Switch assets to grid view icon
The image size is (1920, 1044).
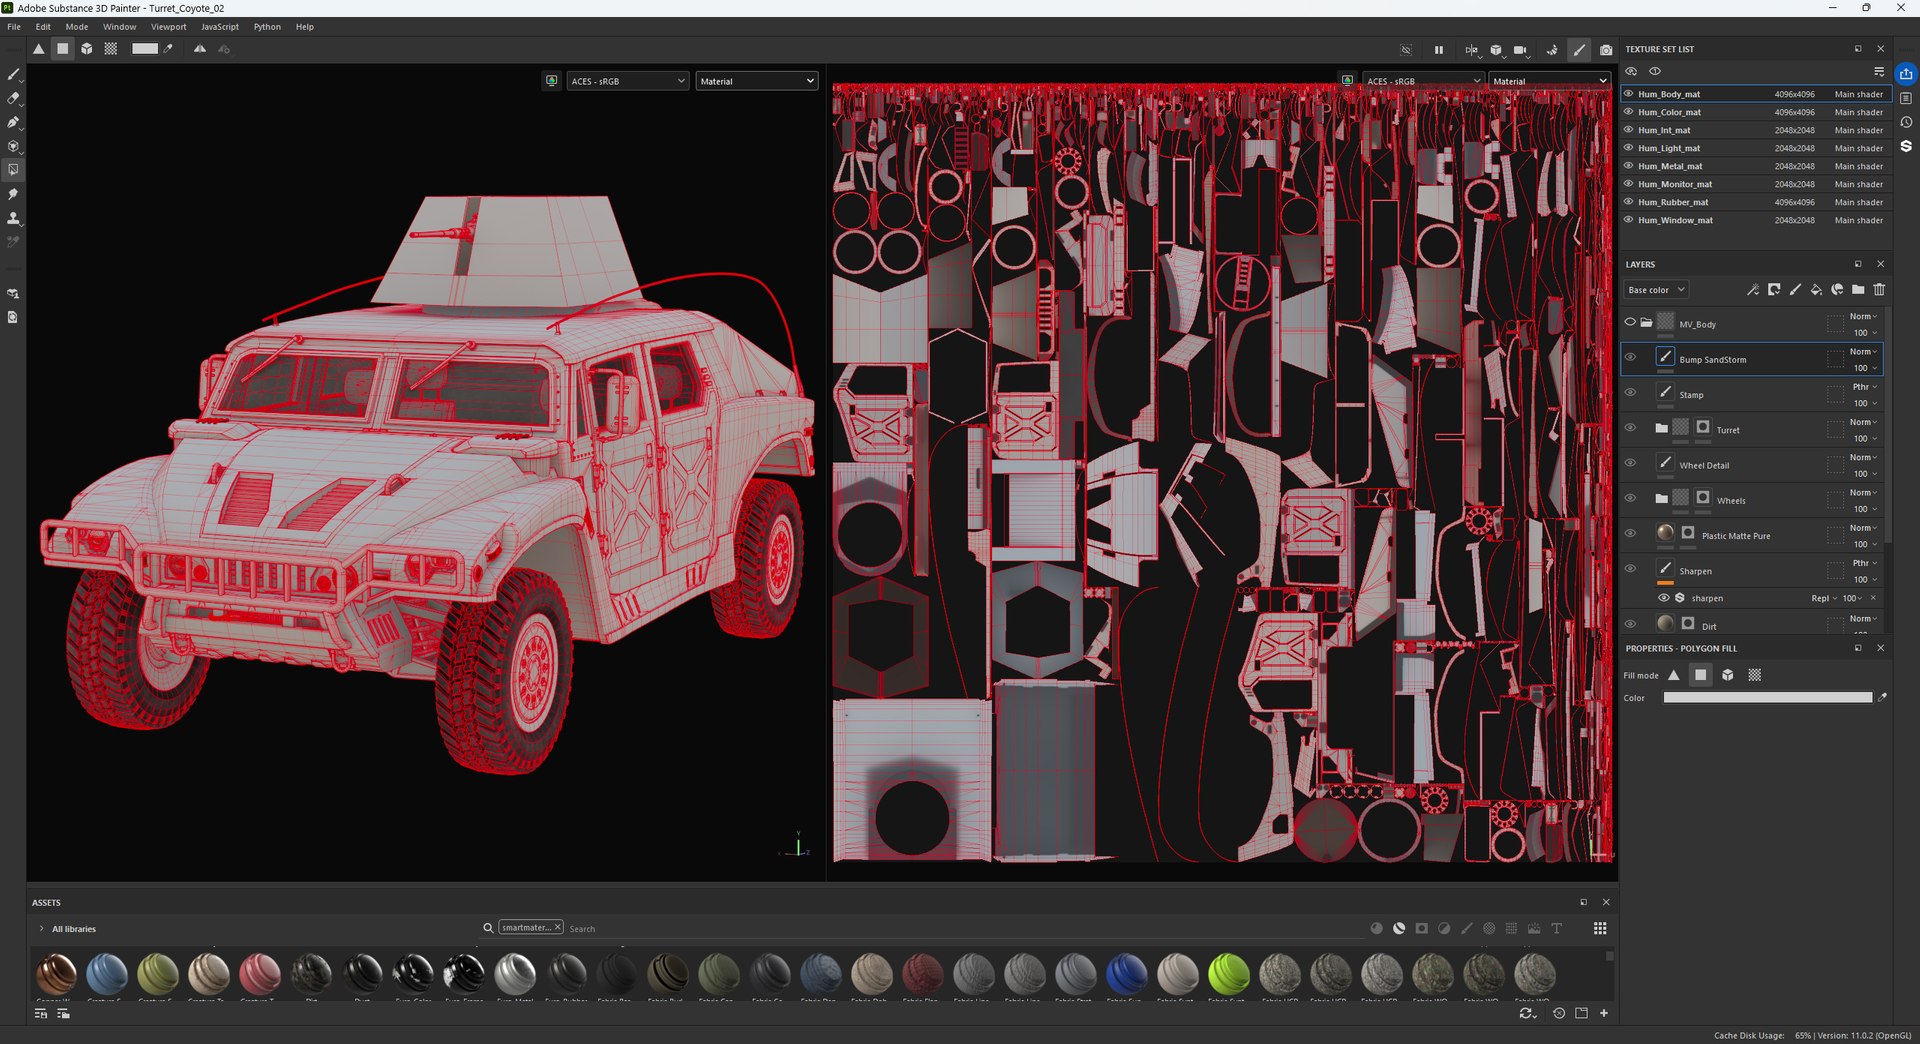pyautogui.click(x=1600, y=929)
